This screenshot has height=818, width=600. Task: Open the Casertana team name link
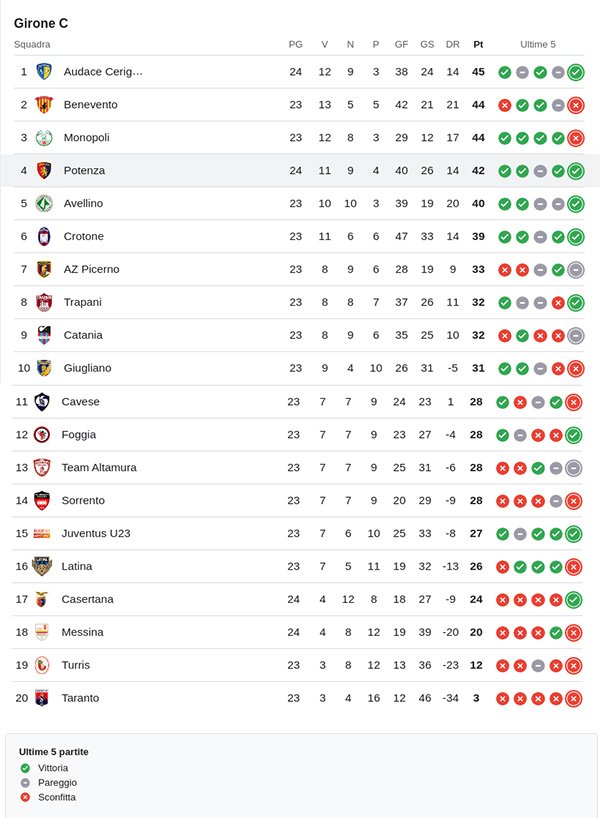87,599
